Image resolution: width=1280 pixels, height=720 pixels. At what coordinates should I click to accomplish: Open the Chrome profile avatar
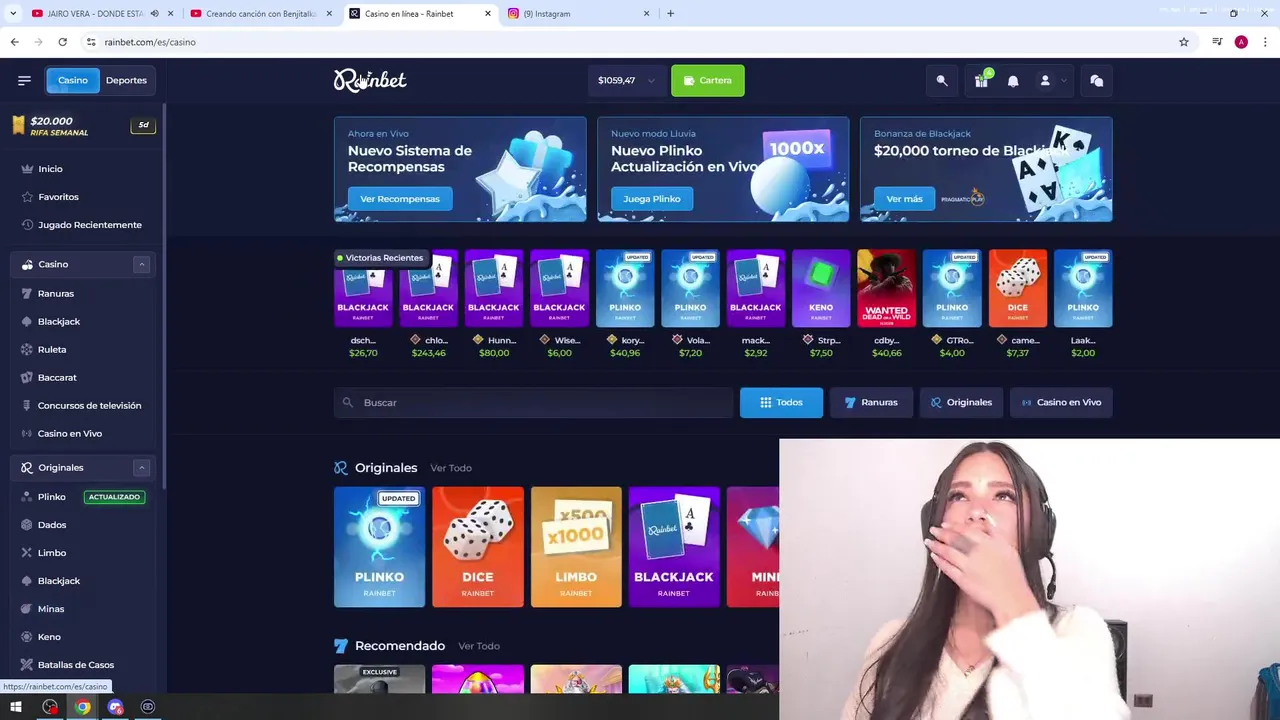pyautogui.click(x=1241, y=42)
